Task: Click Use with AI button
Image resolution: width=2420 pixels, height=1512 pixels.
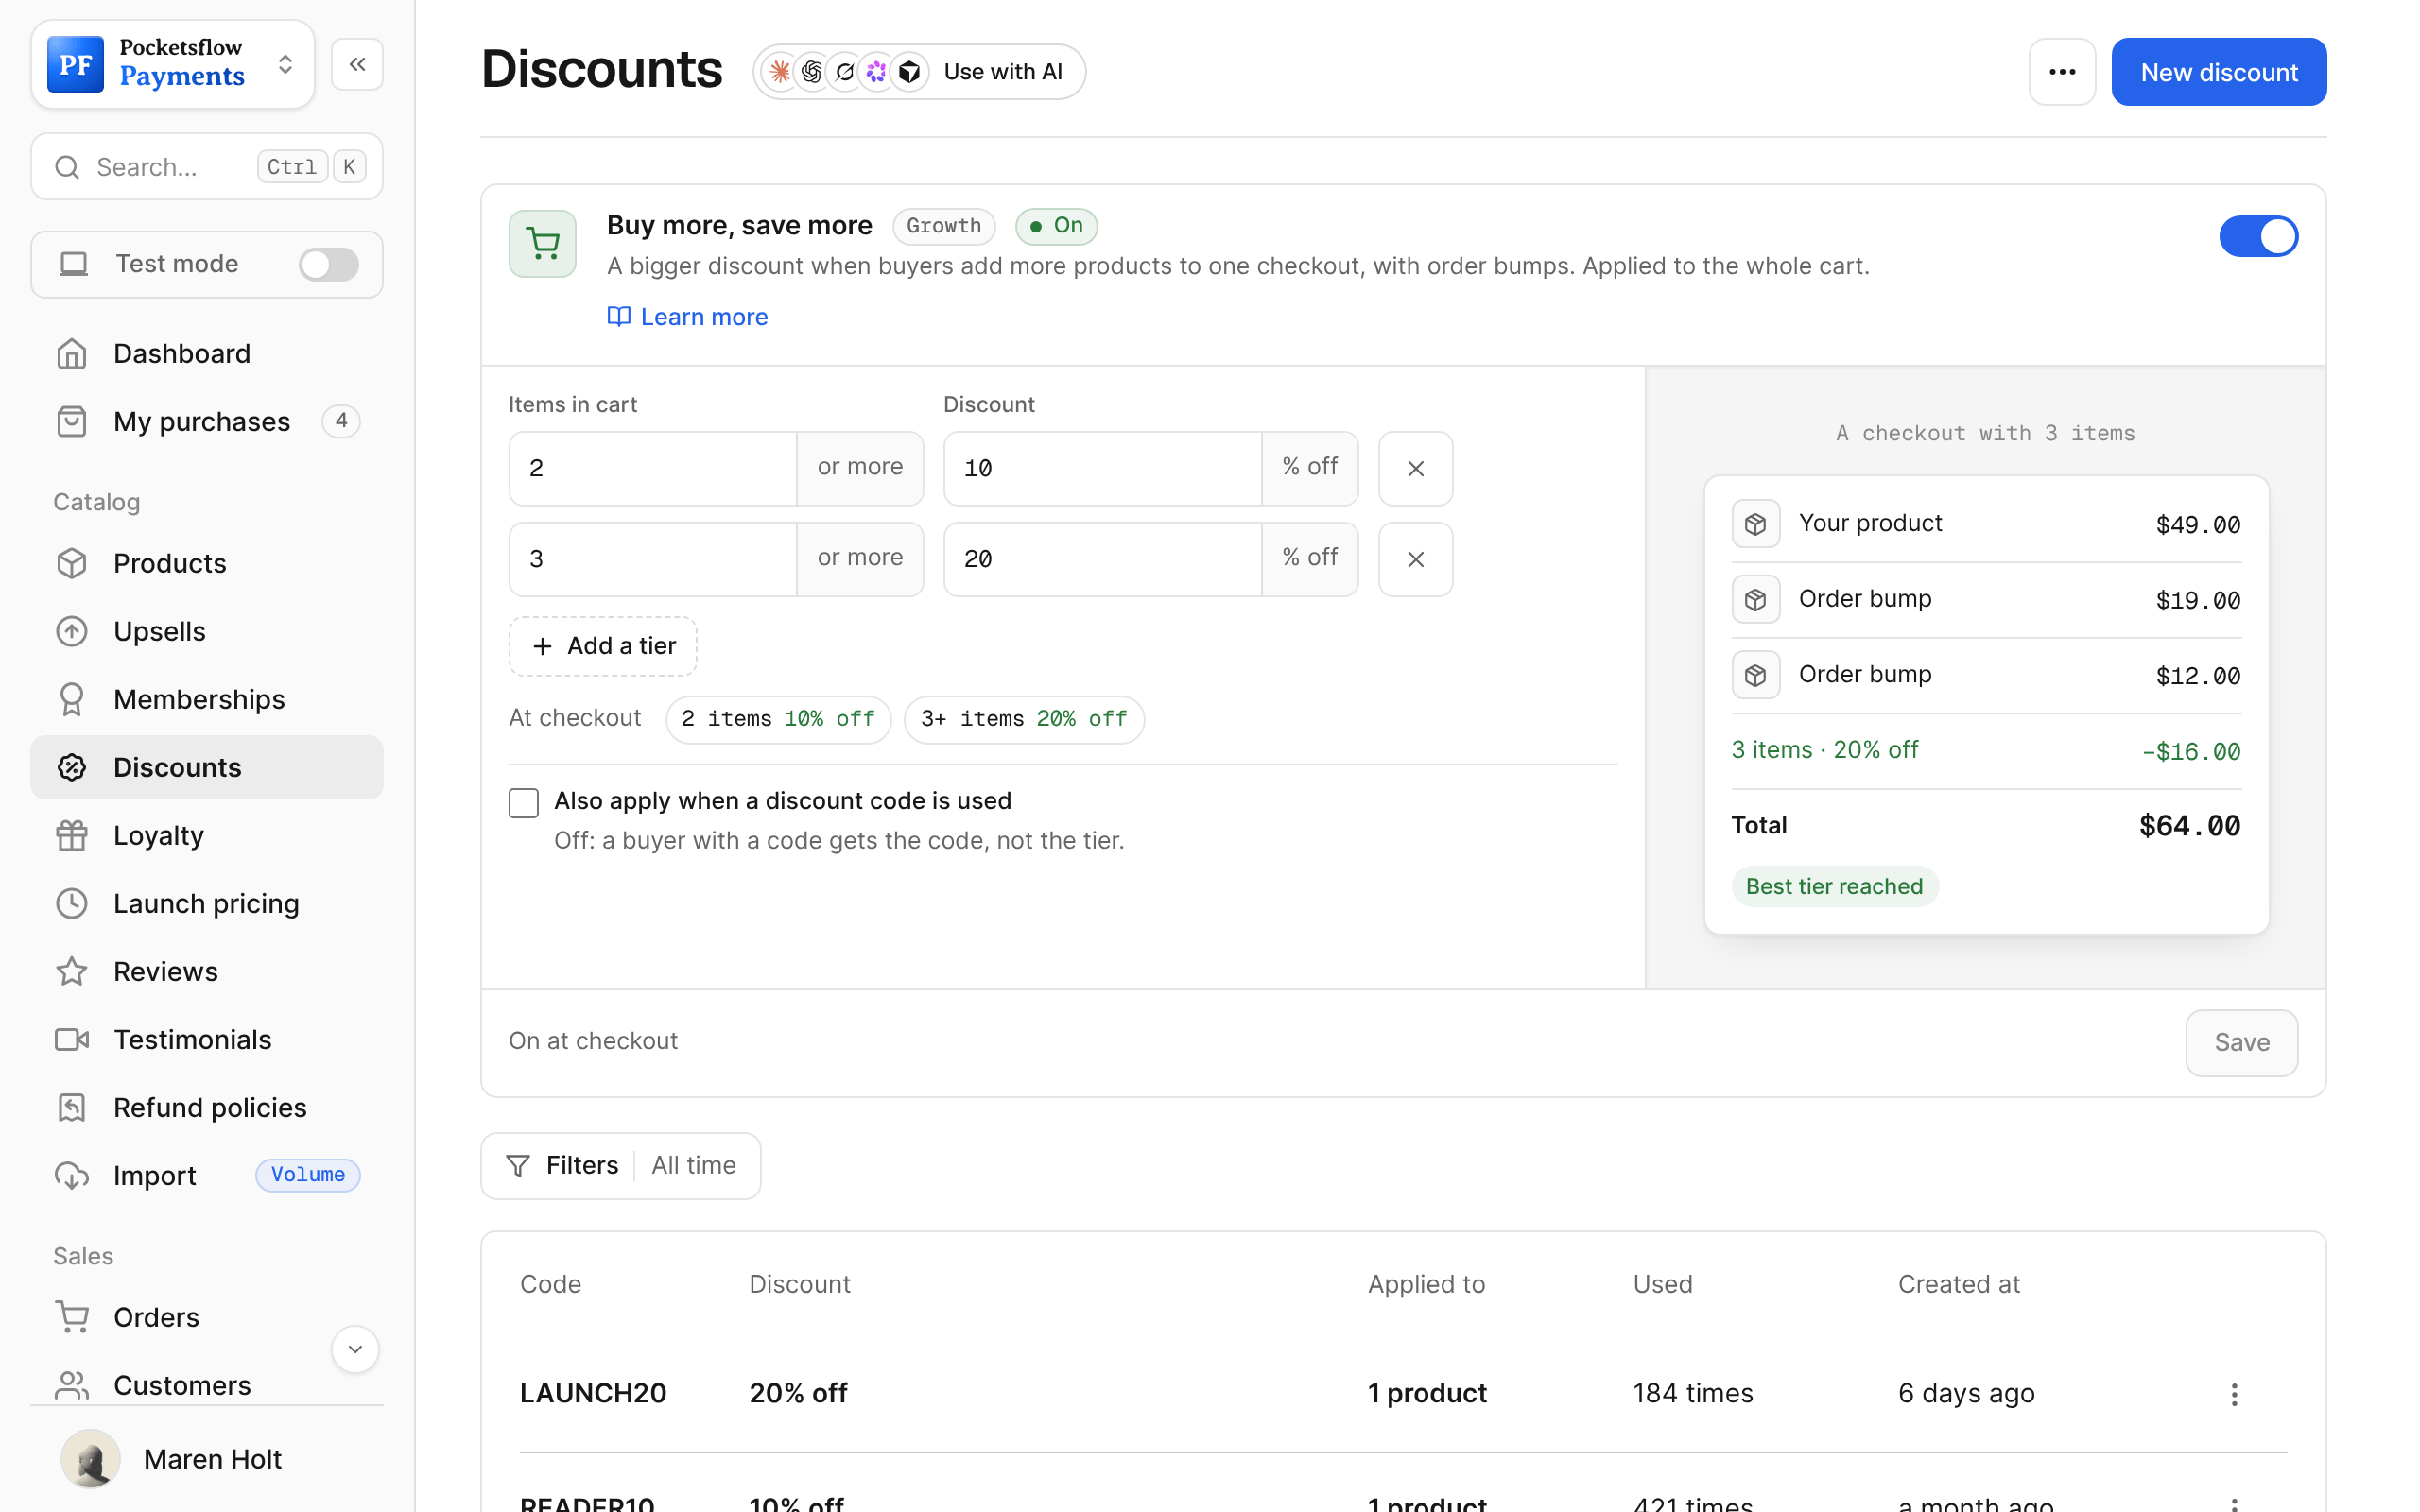Action: point(919,72)
